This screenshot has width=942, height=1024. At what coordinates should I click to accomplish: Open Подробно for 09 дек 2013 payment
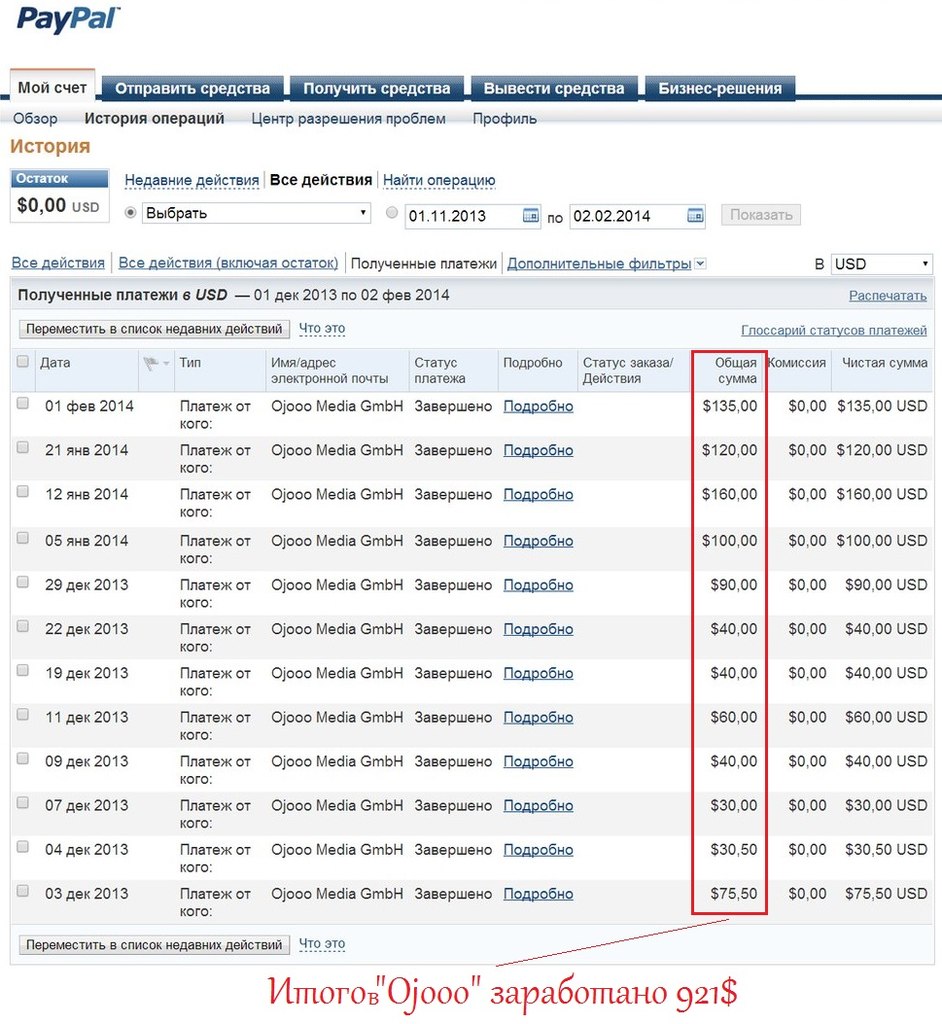coord(538,761)
